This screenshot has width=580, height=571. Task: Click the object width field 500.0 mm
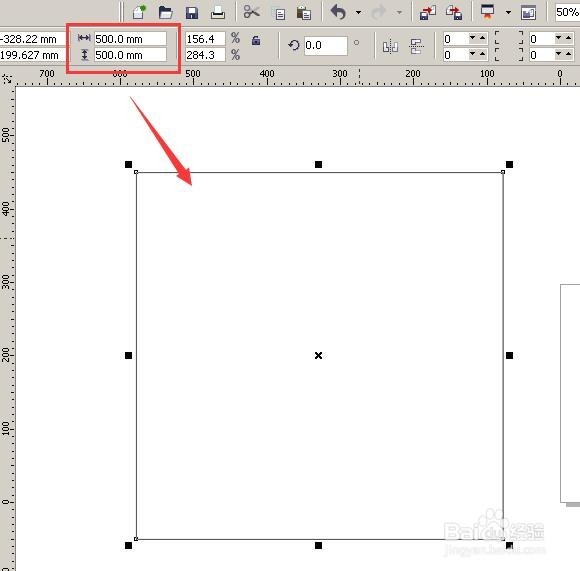pos(131,39)
